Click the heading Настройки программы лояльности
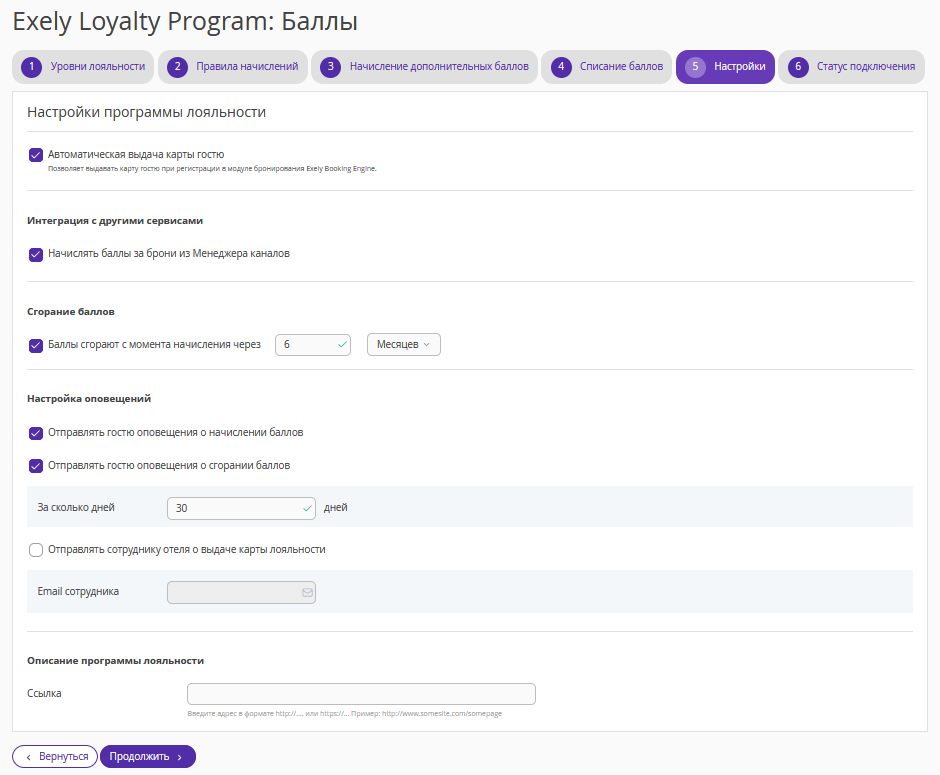Image resolution: width=940 pixels, height=775 pixels. [146, 113]
